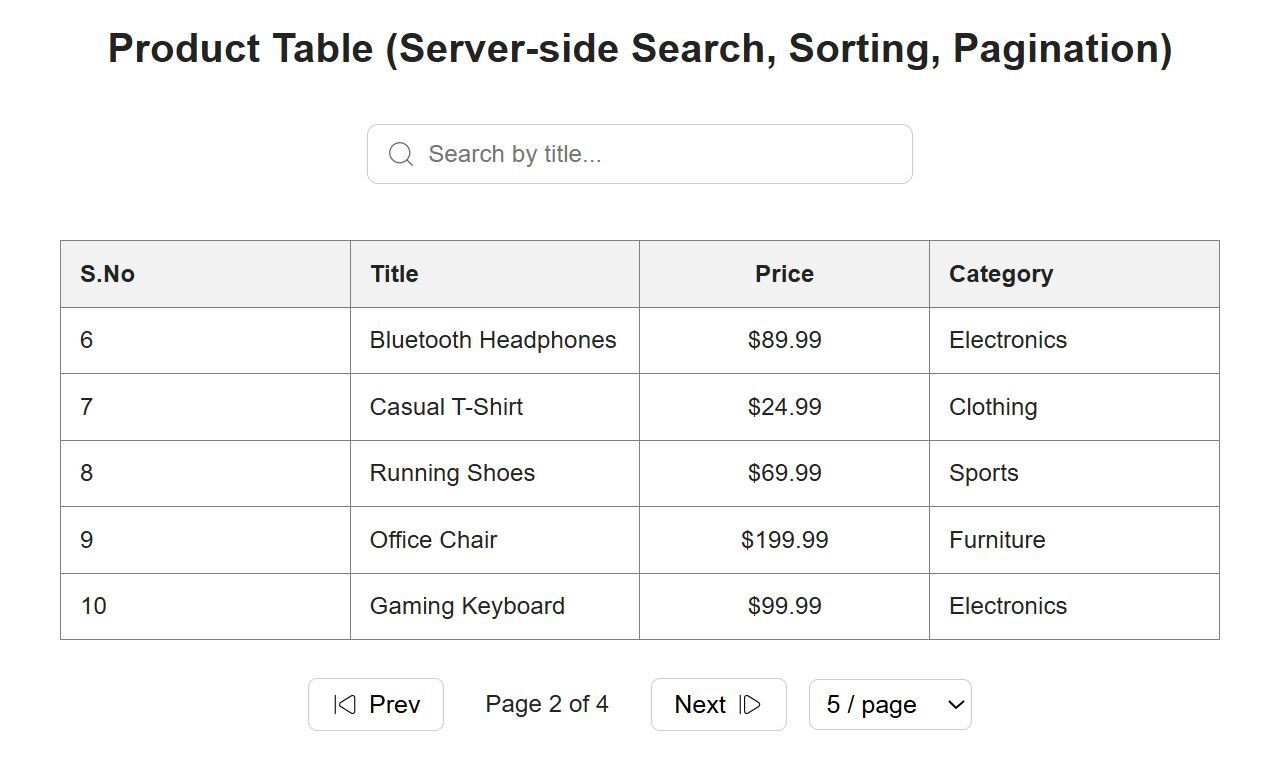This screenshot has height=760, width=1279.
Task: Click the Furniture category cell
Action: [997, 540]
